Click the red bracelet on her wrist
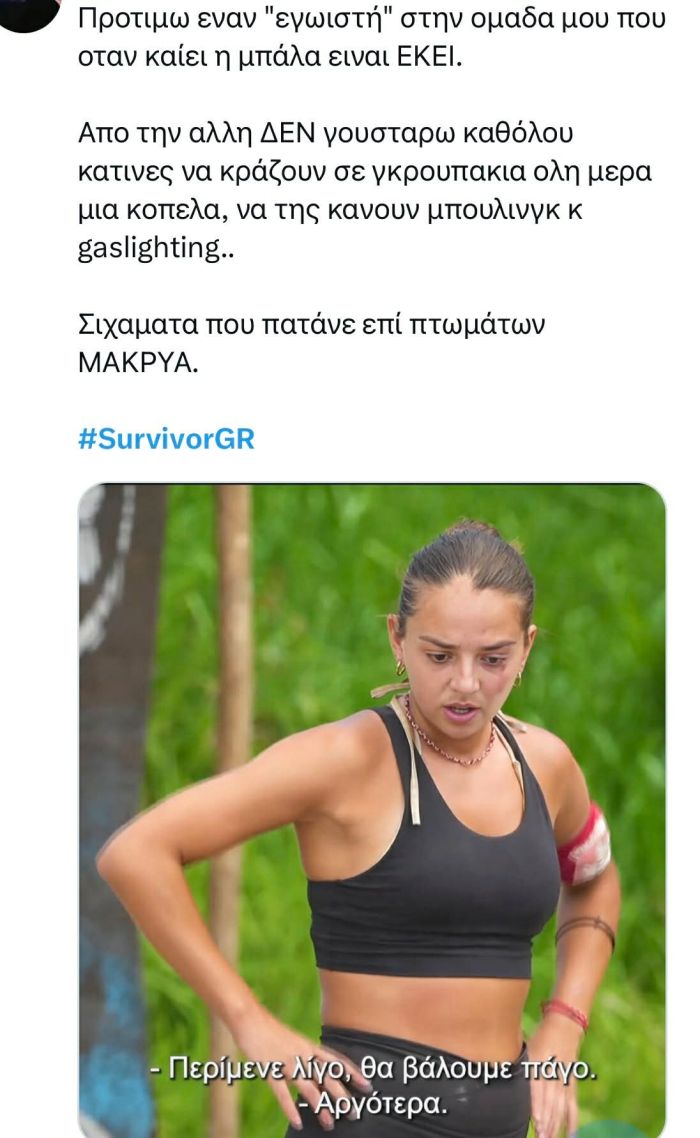The width and height of the screenshot is (700, 1138). click(565, 1012)
